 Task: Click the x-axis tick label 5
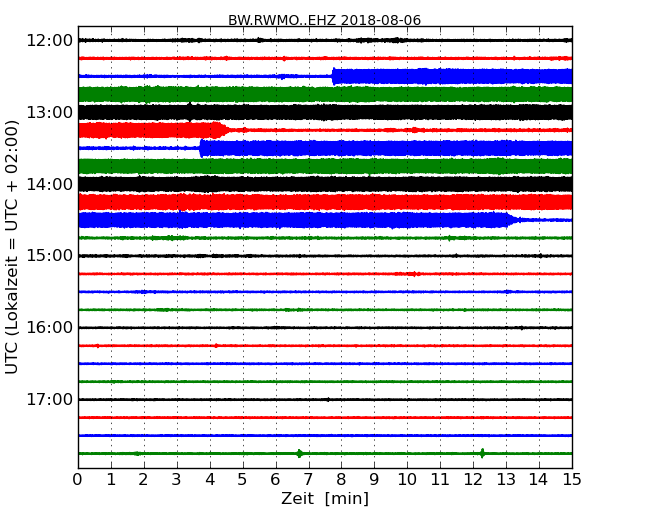[x=243, y=480]
